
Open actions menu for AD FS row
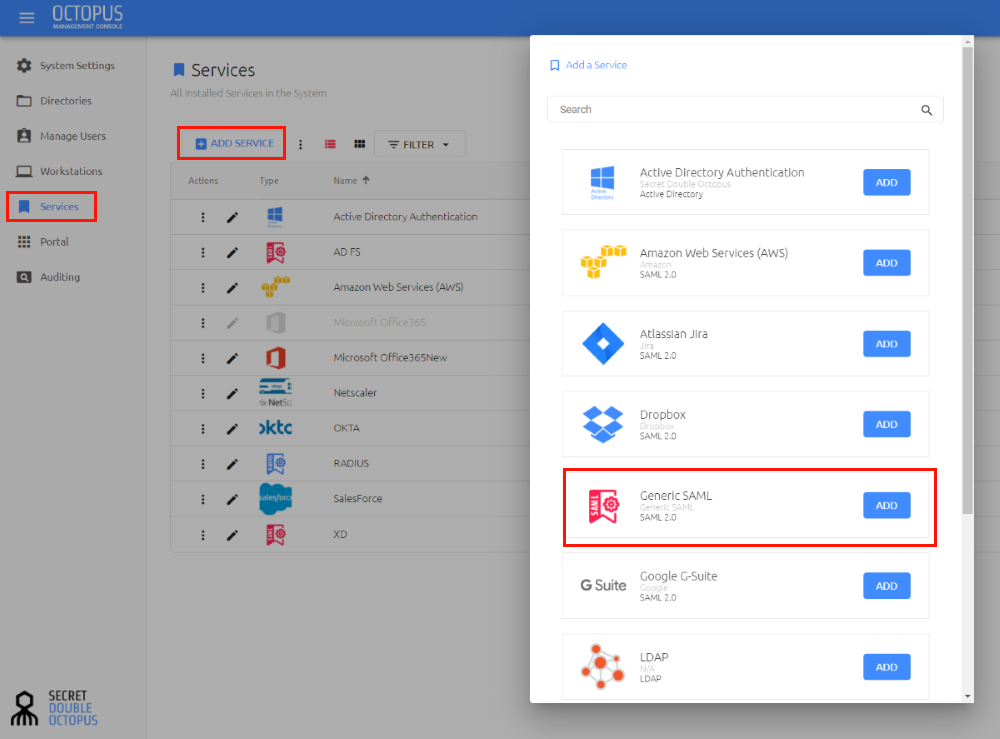203,252
